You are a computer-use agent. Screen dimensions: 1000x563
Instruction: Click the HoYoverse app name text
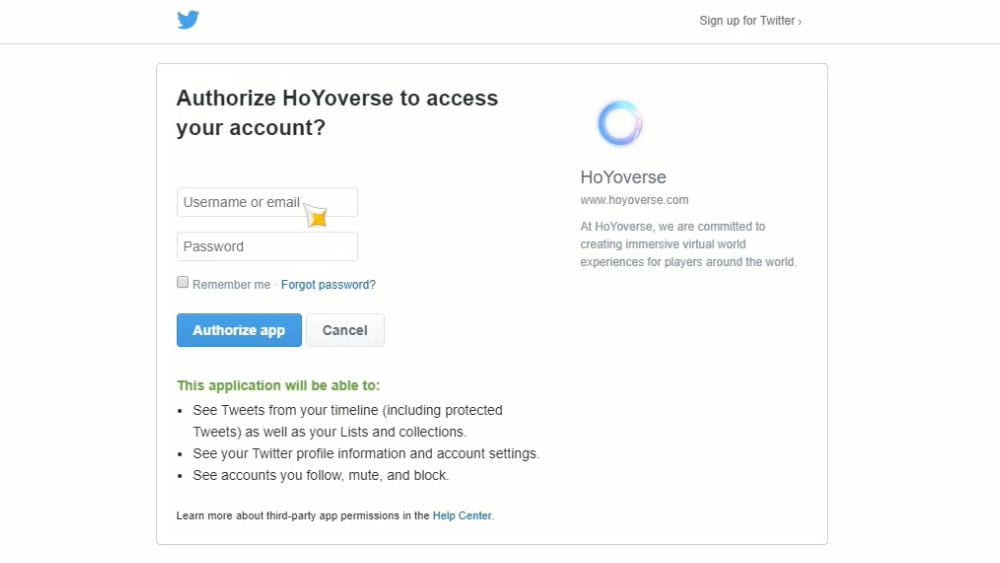[623, 177]
